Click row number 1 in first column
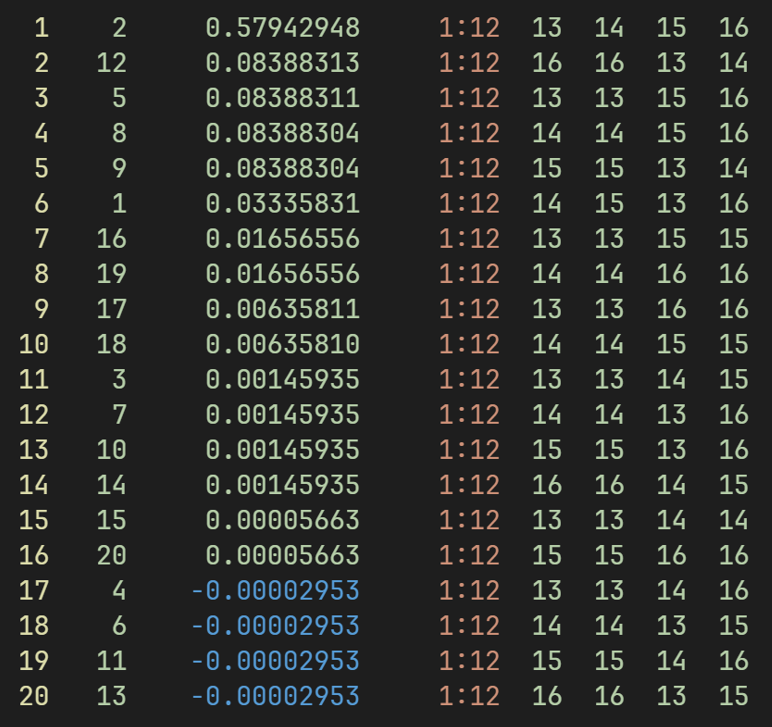The height and width of the screenshot is (727, 772). pos(41,28)
